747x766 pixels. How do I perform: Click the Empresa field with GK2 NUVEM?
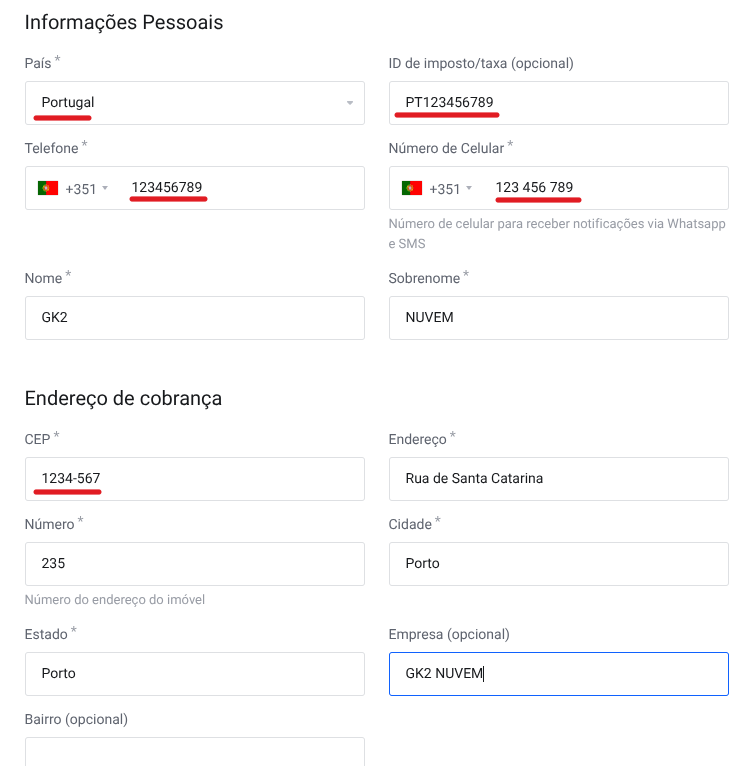click(x=558, y=674)
